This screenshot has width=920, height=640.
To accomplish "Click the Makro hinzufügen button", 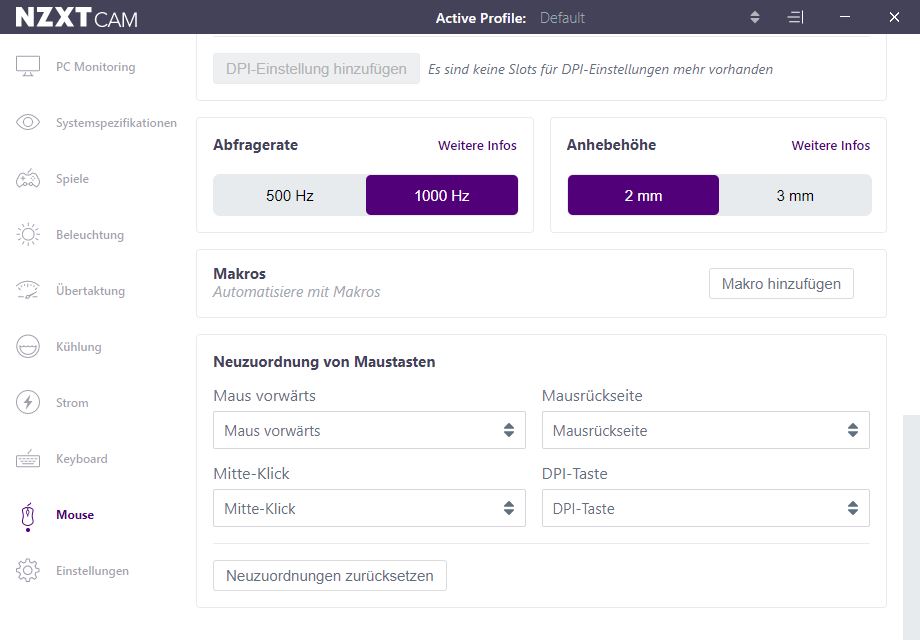I will (781, 284).
